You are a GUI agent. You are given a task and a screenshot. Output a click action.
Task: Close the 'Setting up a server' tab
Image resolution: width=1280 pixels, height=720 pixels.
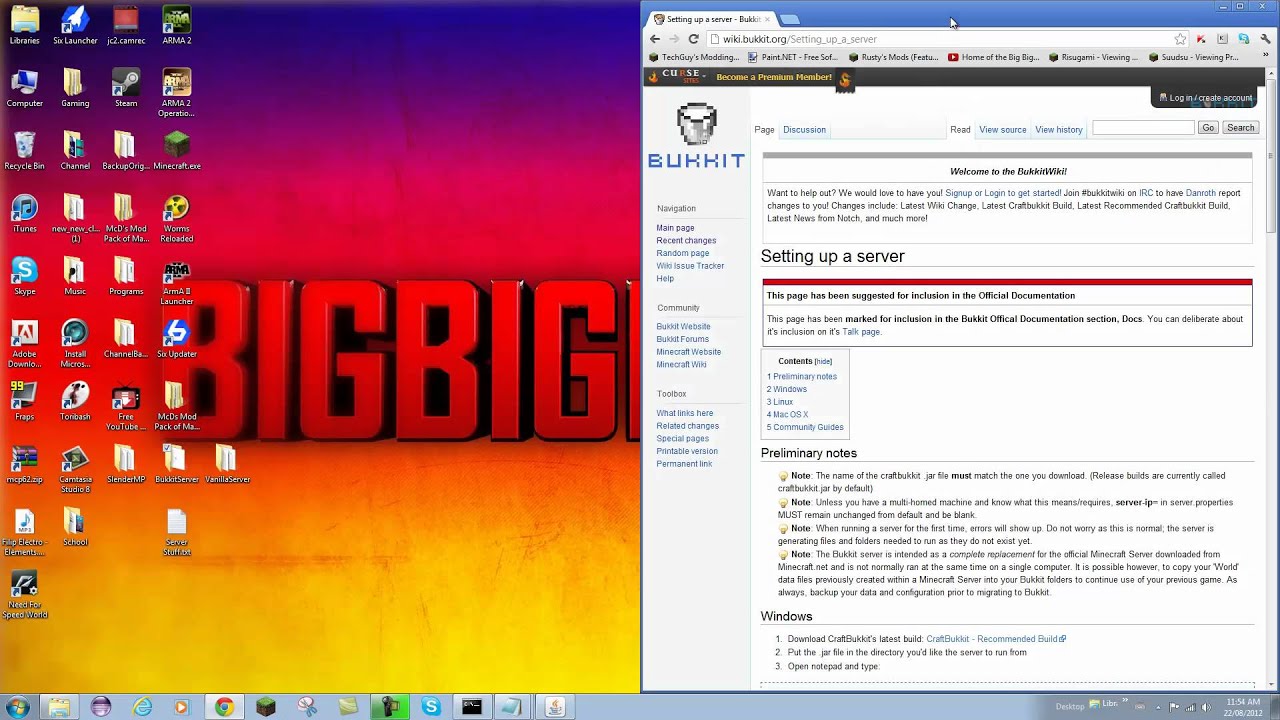768,19
